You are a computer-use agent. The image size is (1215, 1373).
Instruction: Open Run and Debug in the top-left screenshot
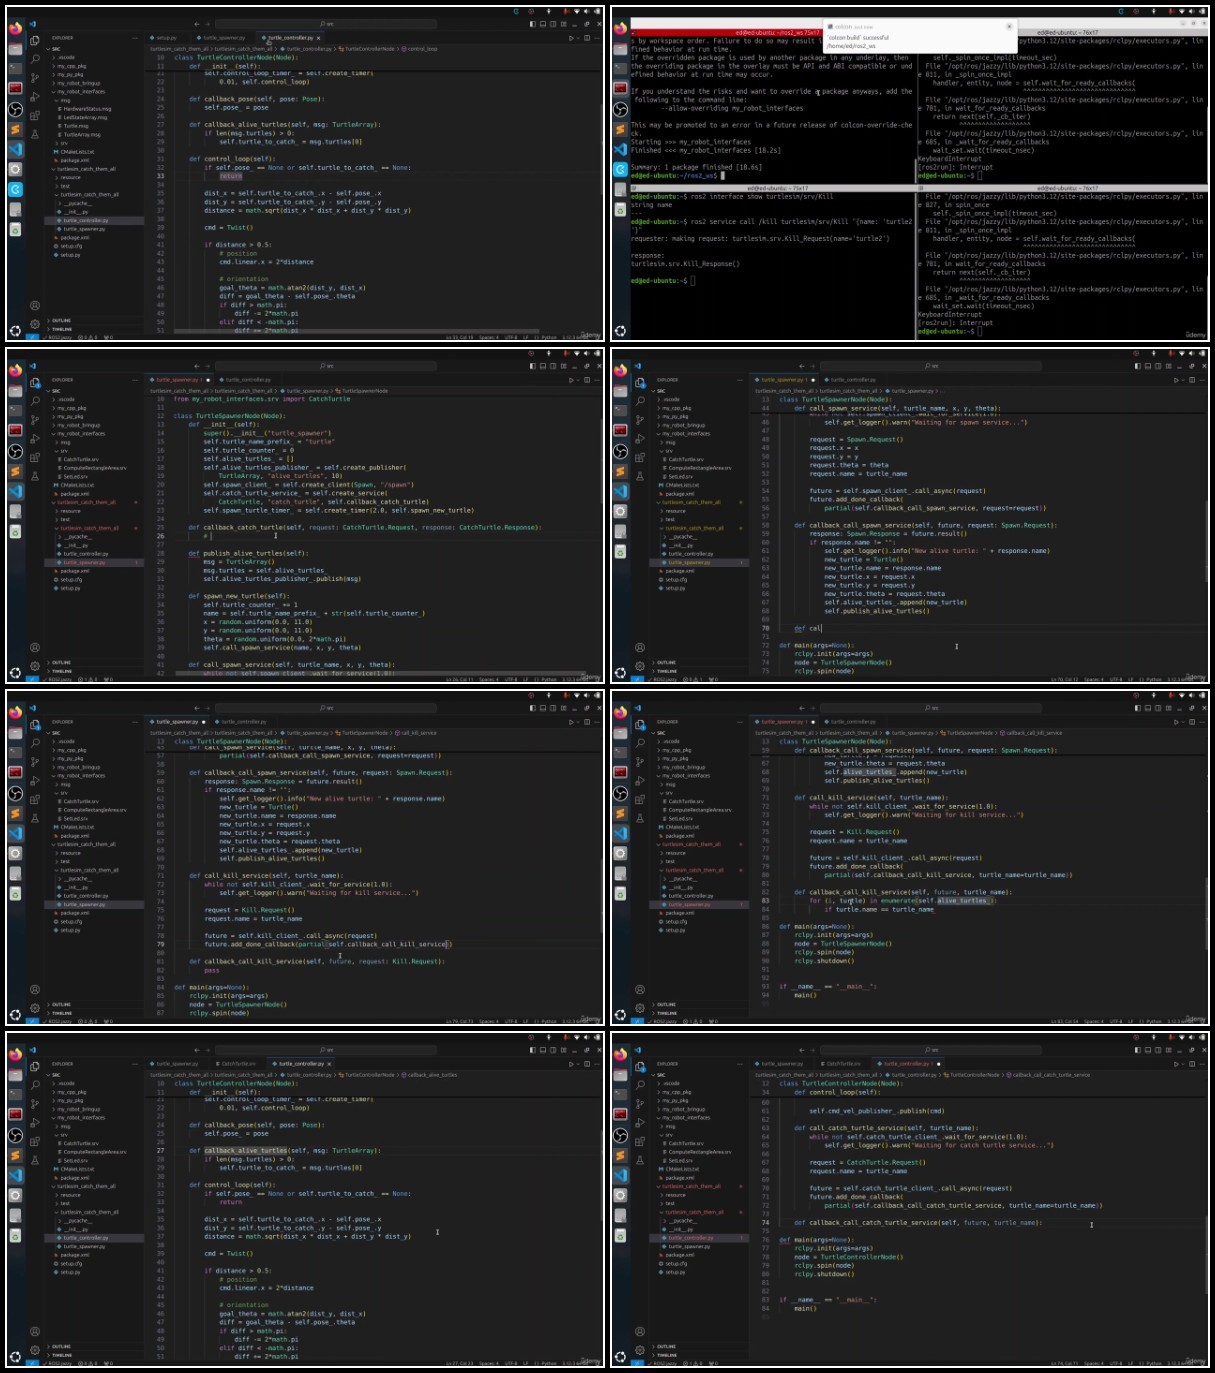(x=35, y=95)
